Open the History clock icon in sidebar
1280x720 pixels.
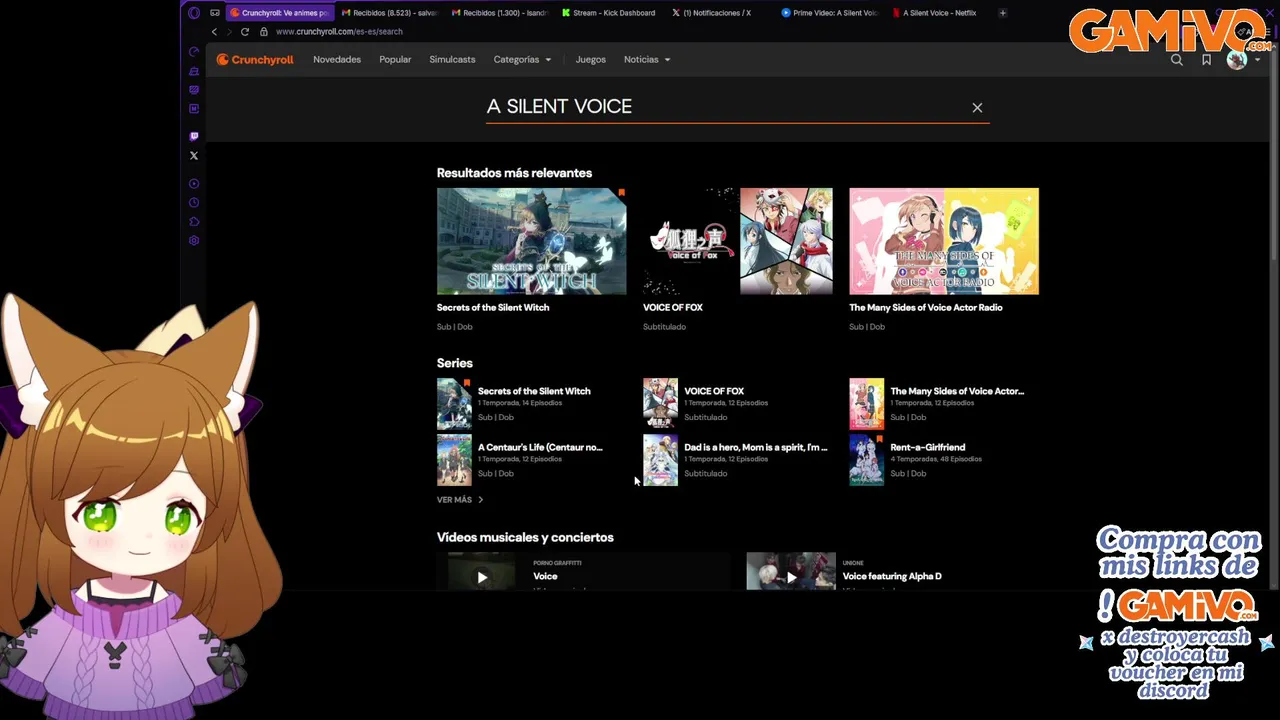pyautogui.click(x=194, y=203)
